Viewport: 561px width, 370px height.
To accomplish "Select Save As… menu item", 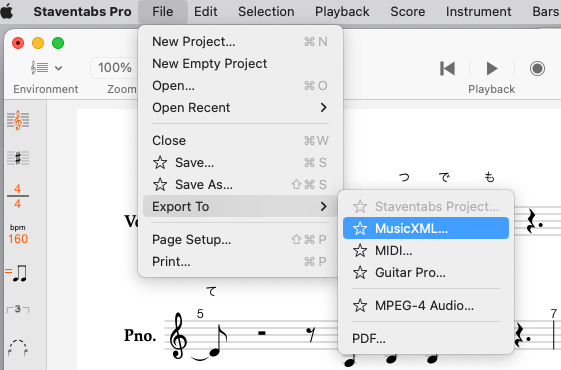I will coord(240,185).
